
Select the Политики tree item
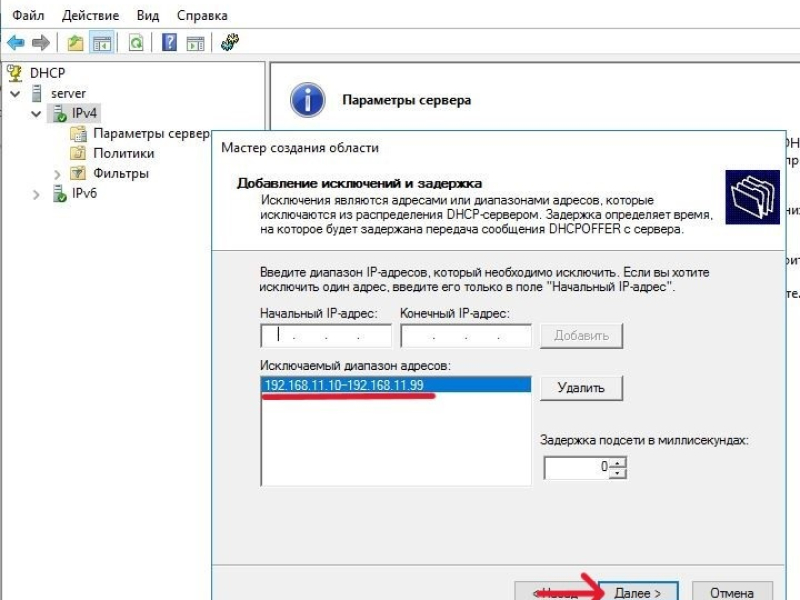pos(123,153)
